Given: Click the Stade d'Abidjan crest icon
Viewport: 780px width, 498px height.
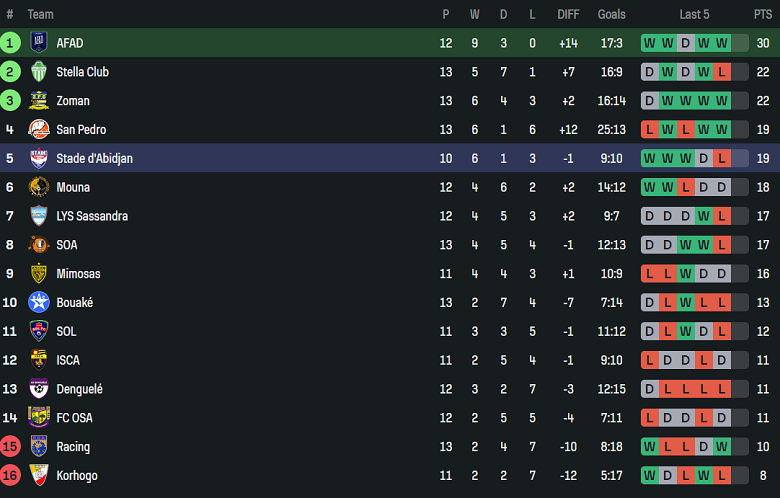Looking at the screenshot, I should pos(39,158).
